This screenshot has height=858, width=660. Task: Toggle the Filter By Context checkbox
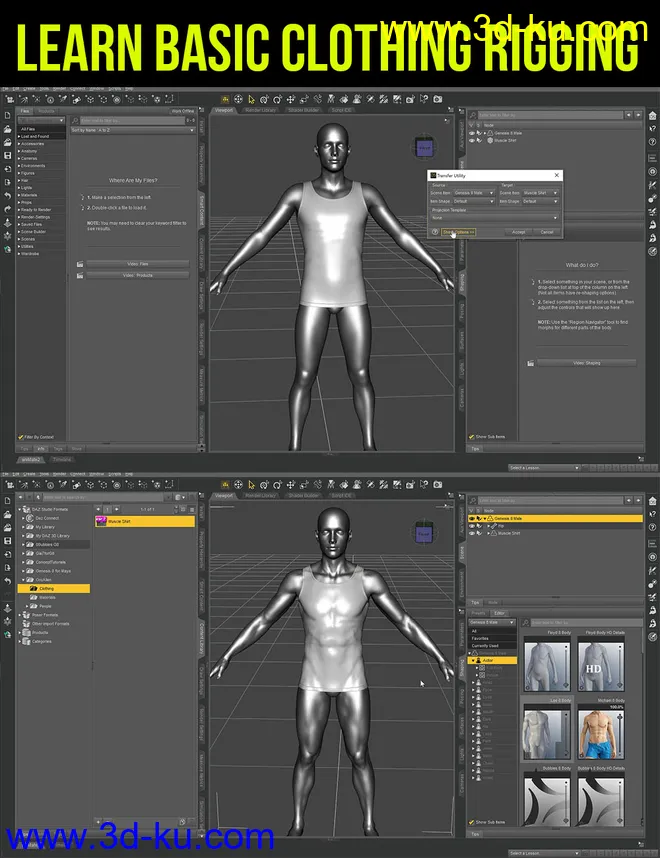[x=20, y=437]
